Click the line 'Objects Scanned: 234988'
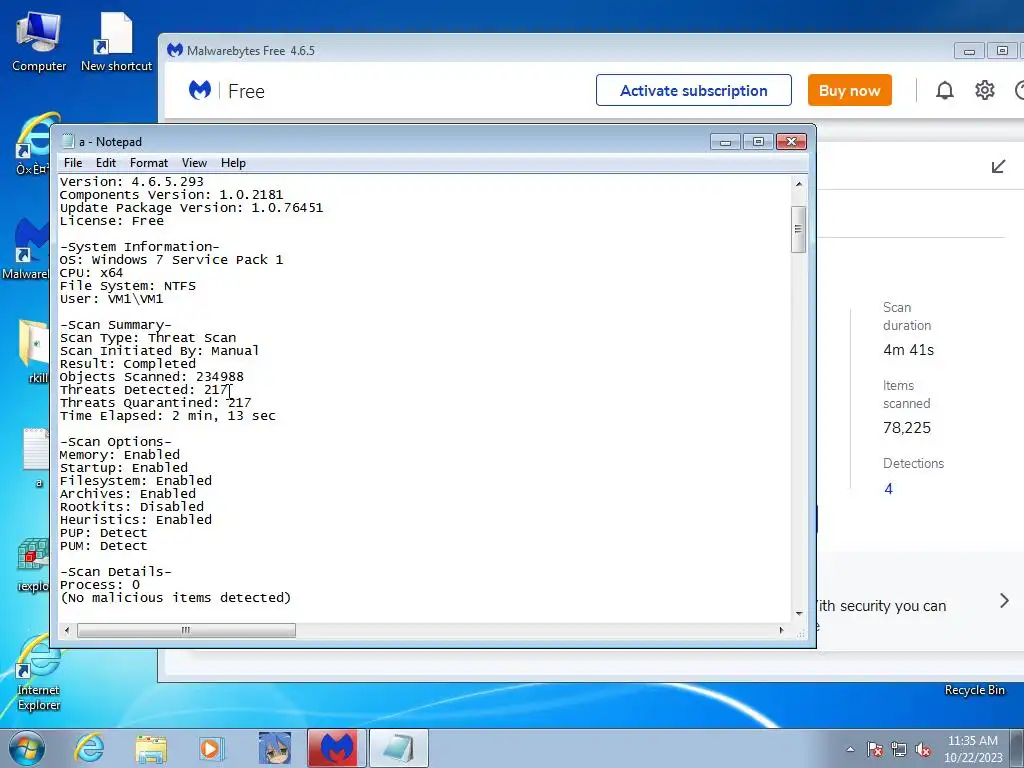This screenshot has height=768, width=1024. pos(152,377)
